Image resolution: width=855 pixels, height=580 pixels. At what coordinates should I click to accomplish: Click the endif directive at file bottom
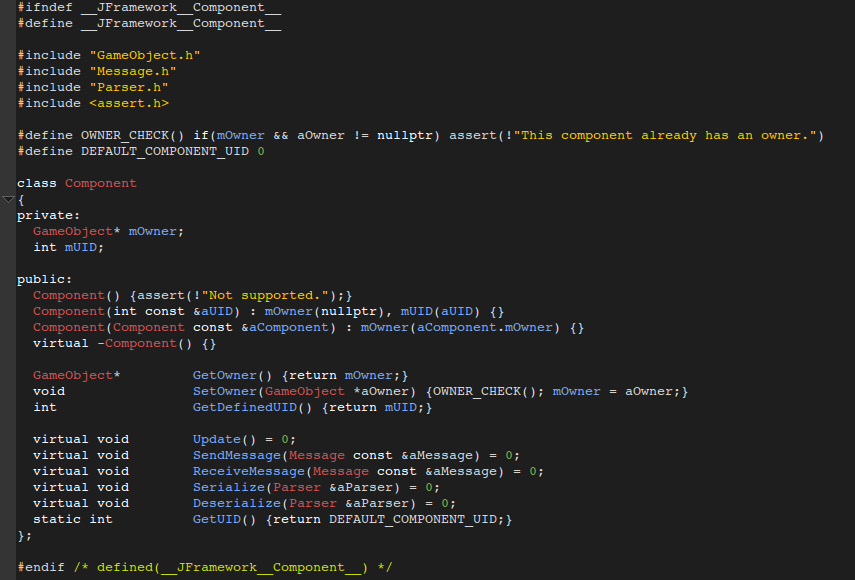click(x=38, y=567)
